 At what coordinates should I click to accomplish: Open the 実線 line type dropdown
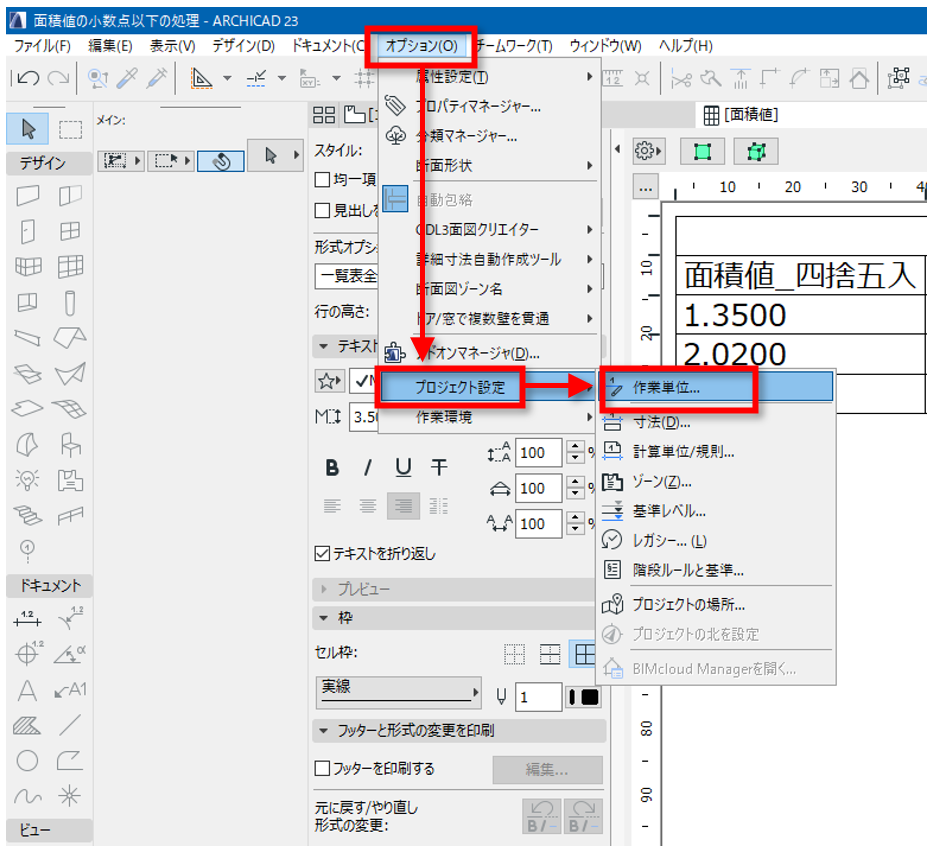[x=398, y=692]
